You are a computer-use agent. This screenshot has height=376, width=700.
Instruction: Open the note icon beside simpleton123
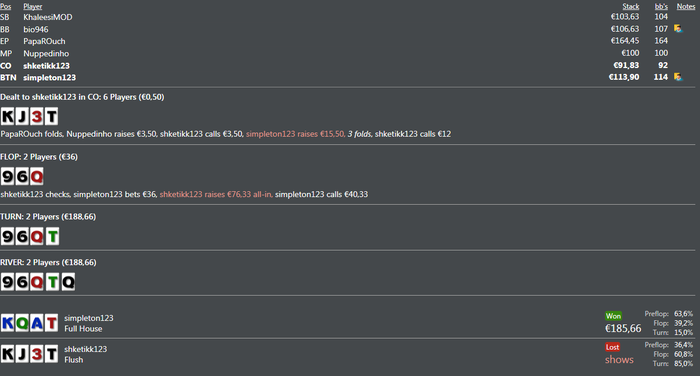pos(678,77)
